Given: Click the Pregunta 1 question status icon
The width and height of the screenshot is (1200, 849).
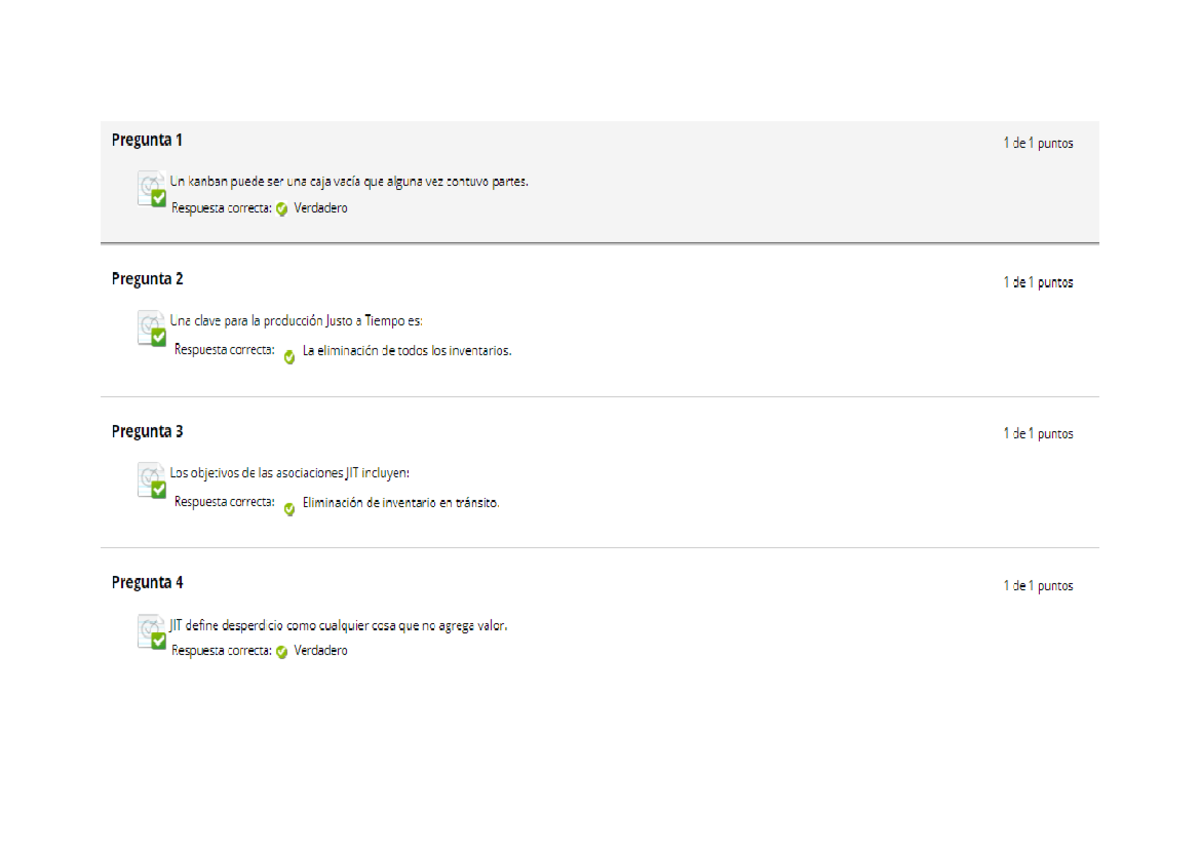Looking at the screenshot, I should (x=152, y=189).
